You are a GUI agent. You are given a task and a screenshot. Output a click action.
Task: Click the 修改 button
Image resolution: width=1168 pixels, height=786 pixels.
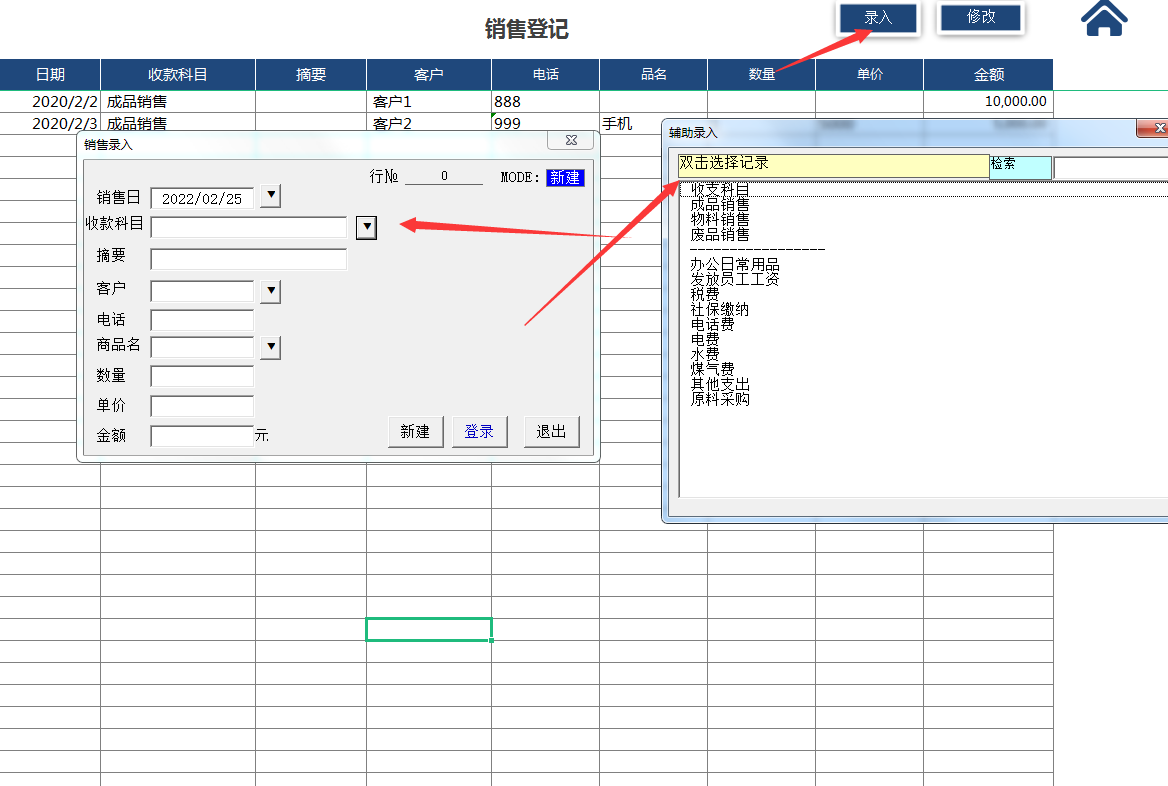[x=981, y=16]
